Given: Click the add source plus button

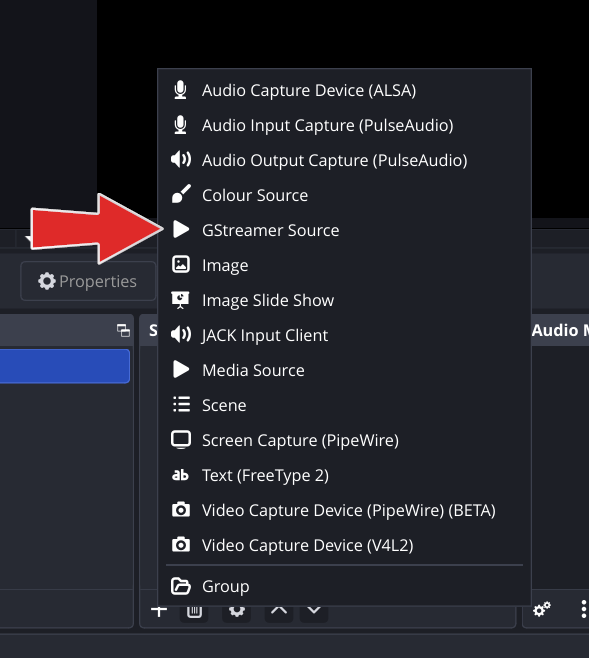Looking at the screenshot, I should pyautogui.click(x=159, y=611).
